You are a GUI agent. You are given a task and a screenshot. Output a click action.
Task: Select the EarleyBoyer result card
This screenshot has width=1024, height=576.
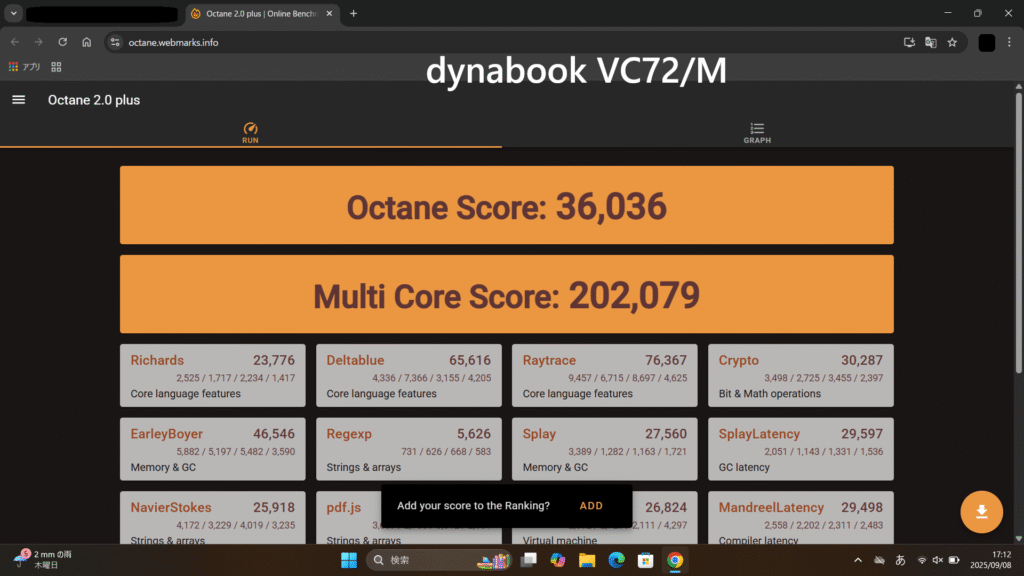pos(212,449)
